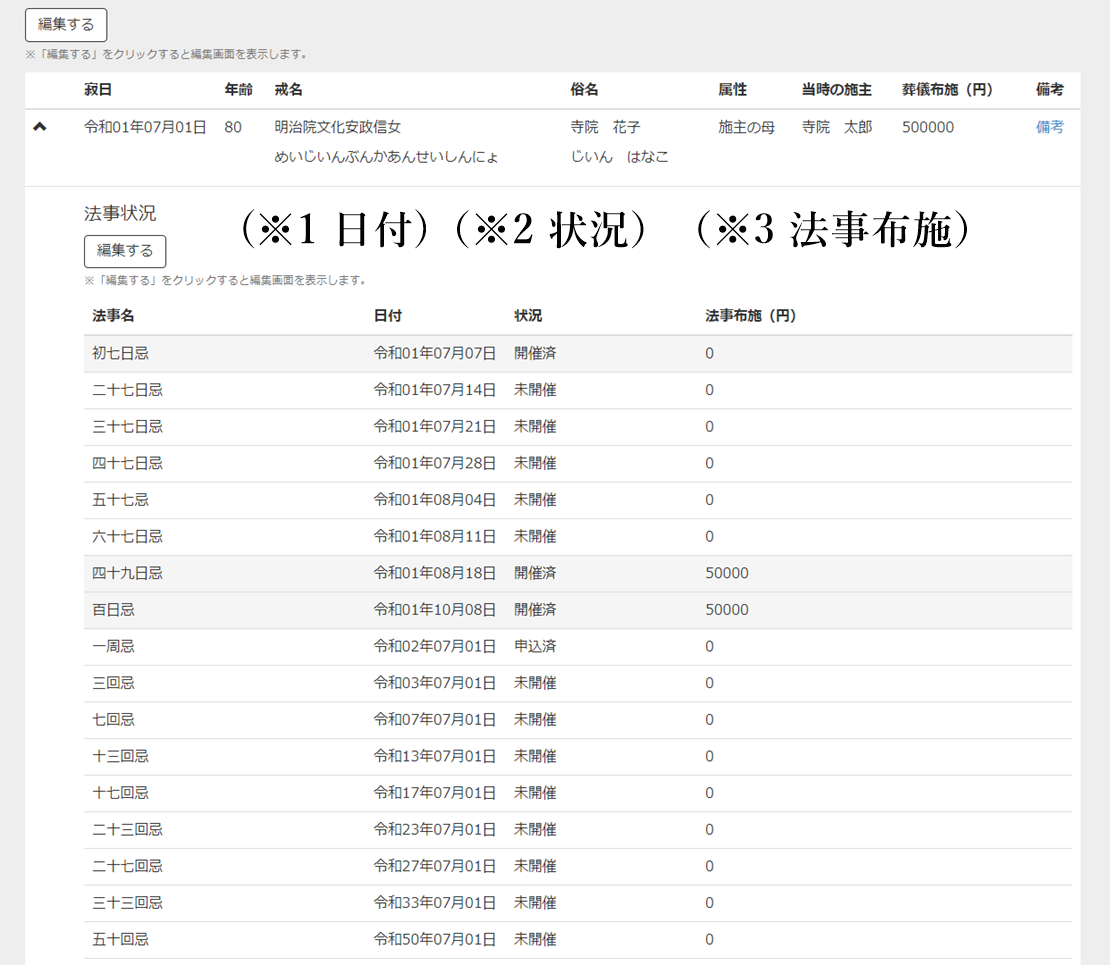Click the 50000 amount in the 四十九日忌 row
Image resolution: width=1110 pixels, height=965 pixels.
click(726, 573)
